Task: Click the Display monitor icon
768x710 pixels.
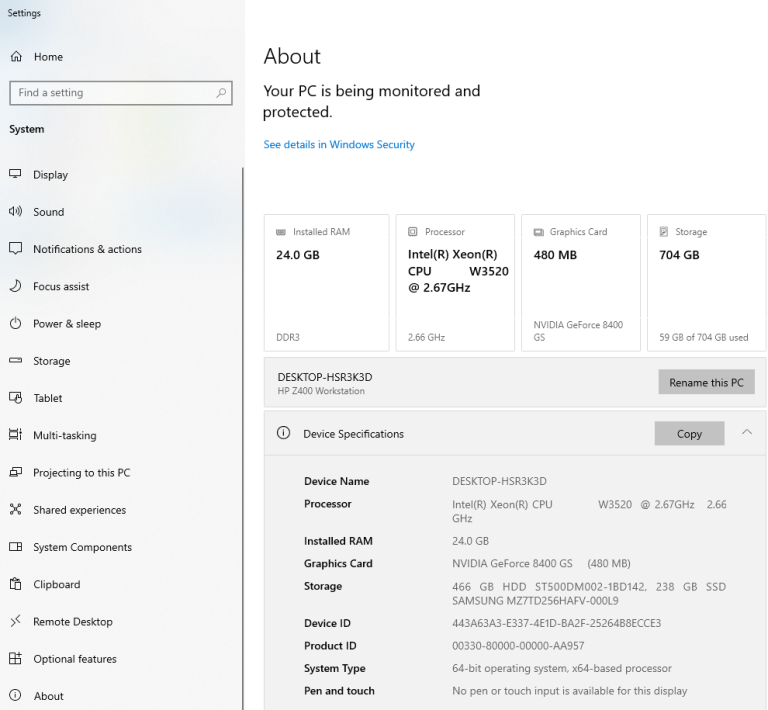Action: [16, 174]
